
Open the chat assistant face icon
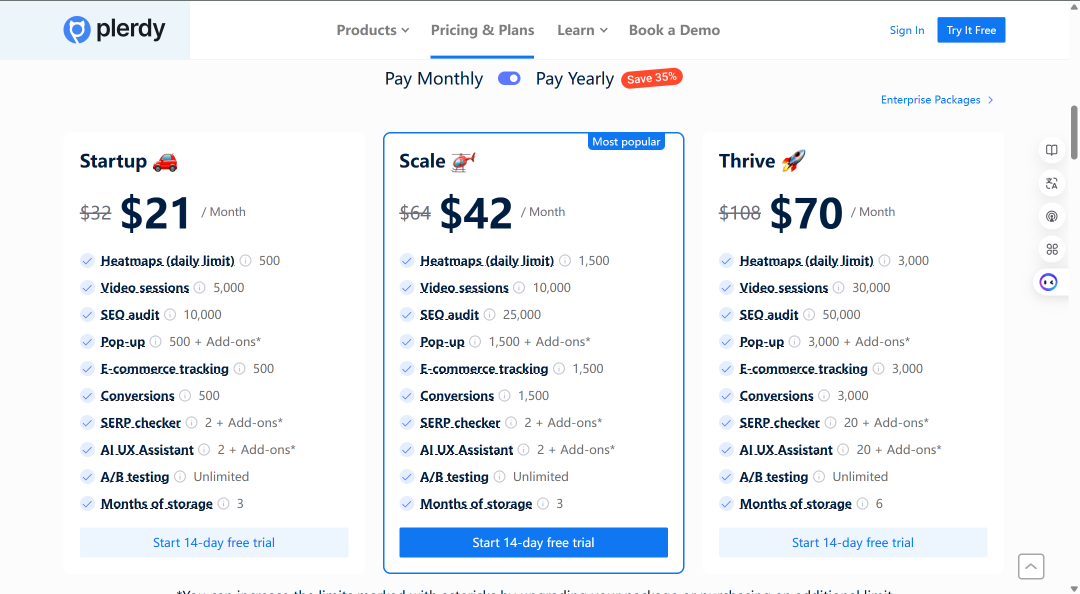pyautogui.click(x=1048, y=282)
